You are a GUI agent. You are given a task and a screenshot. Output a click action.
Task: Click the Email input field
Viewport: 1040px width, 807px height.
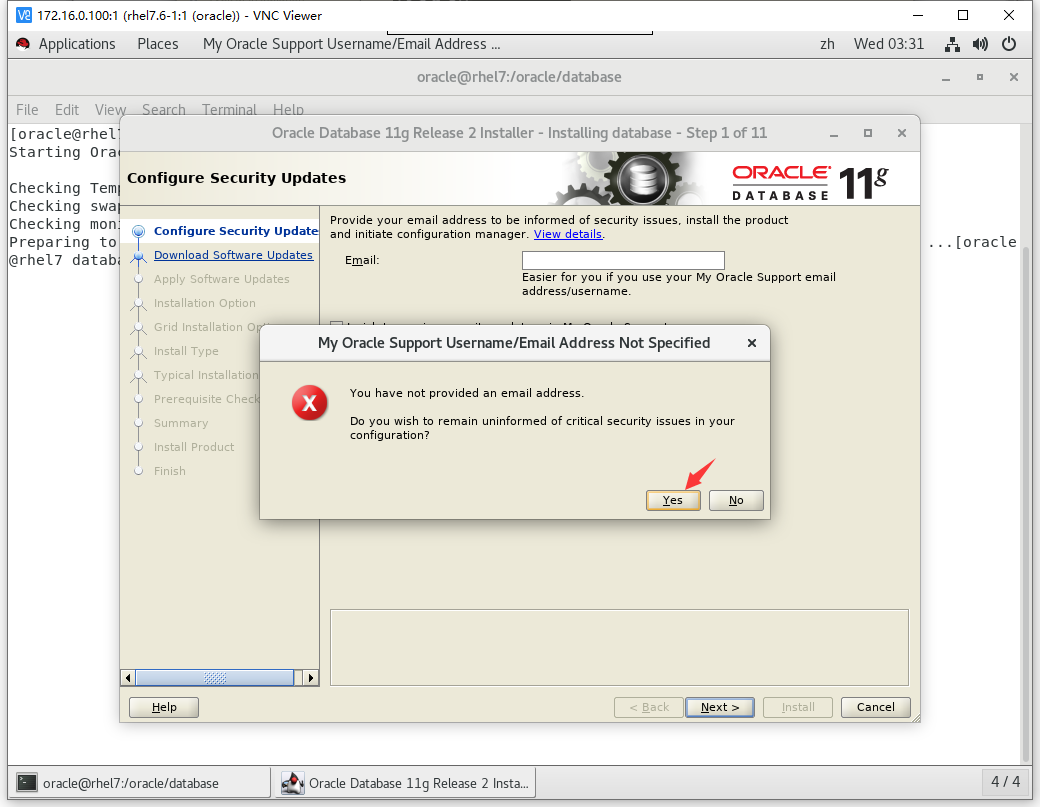click(x=623, y=260)
